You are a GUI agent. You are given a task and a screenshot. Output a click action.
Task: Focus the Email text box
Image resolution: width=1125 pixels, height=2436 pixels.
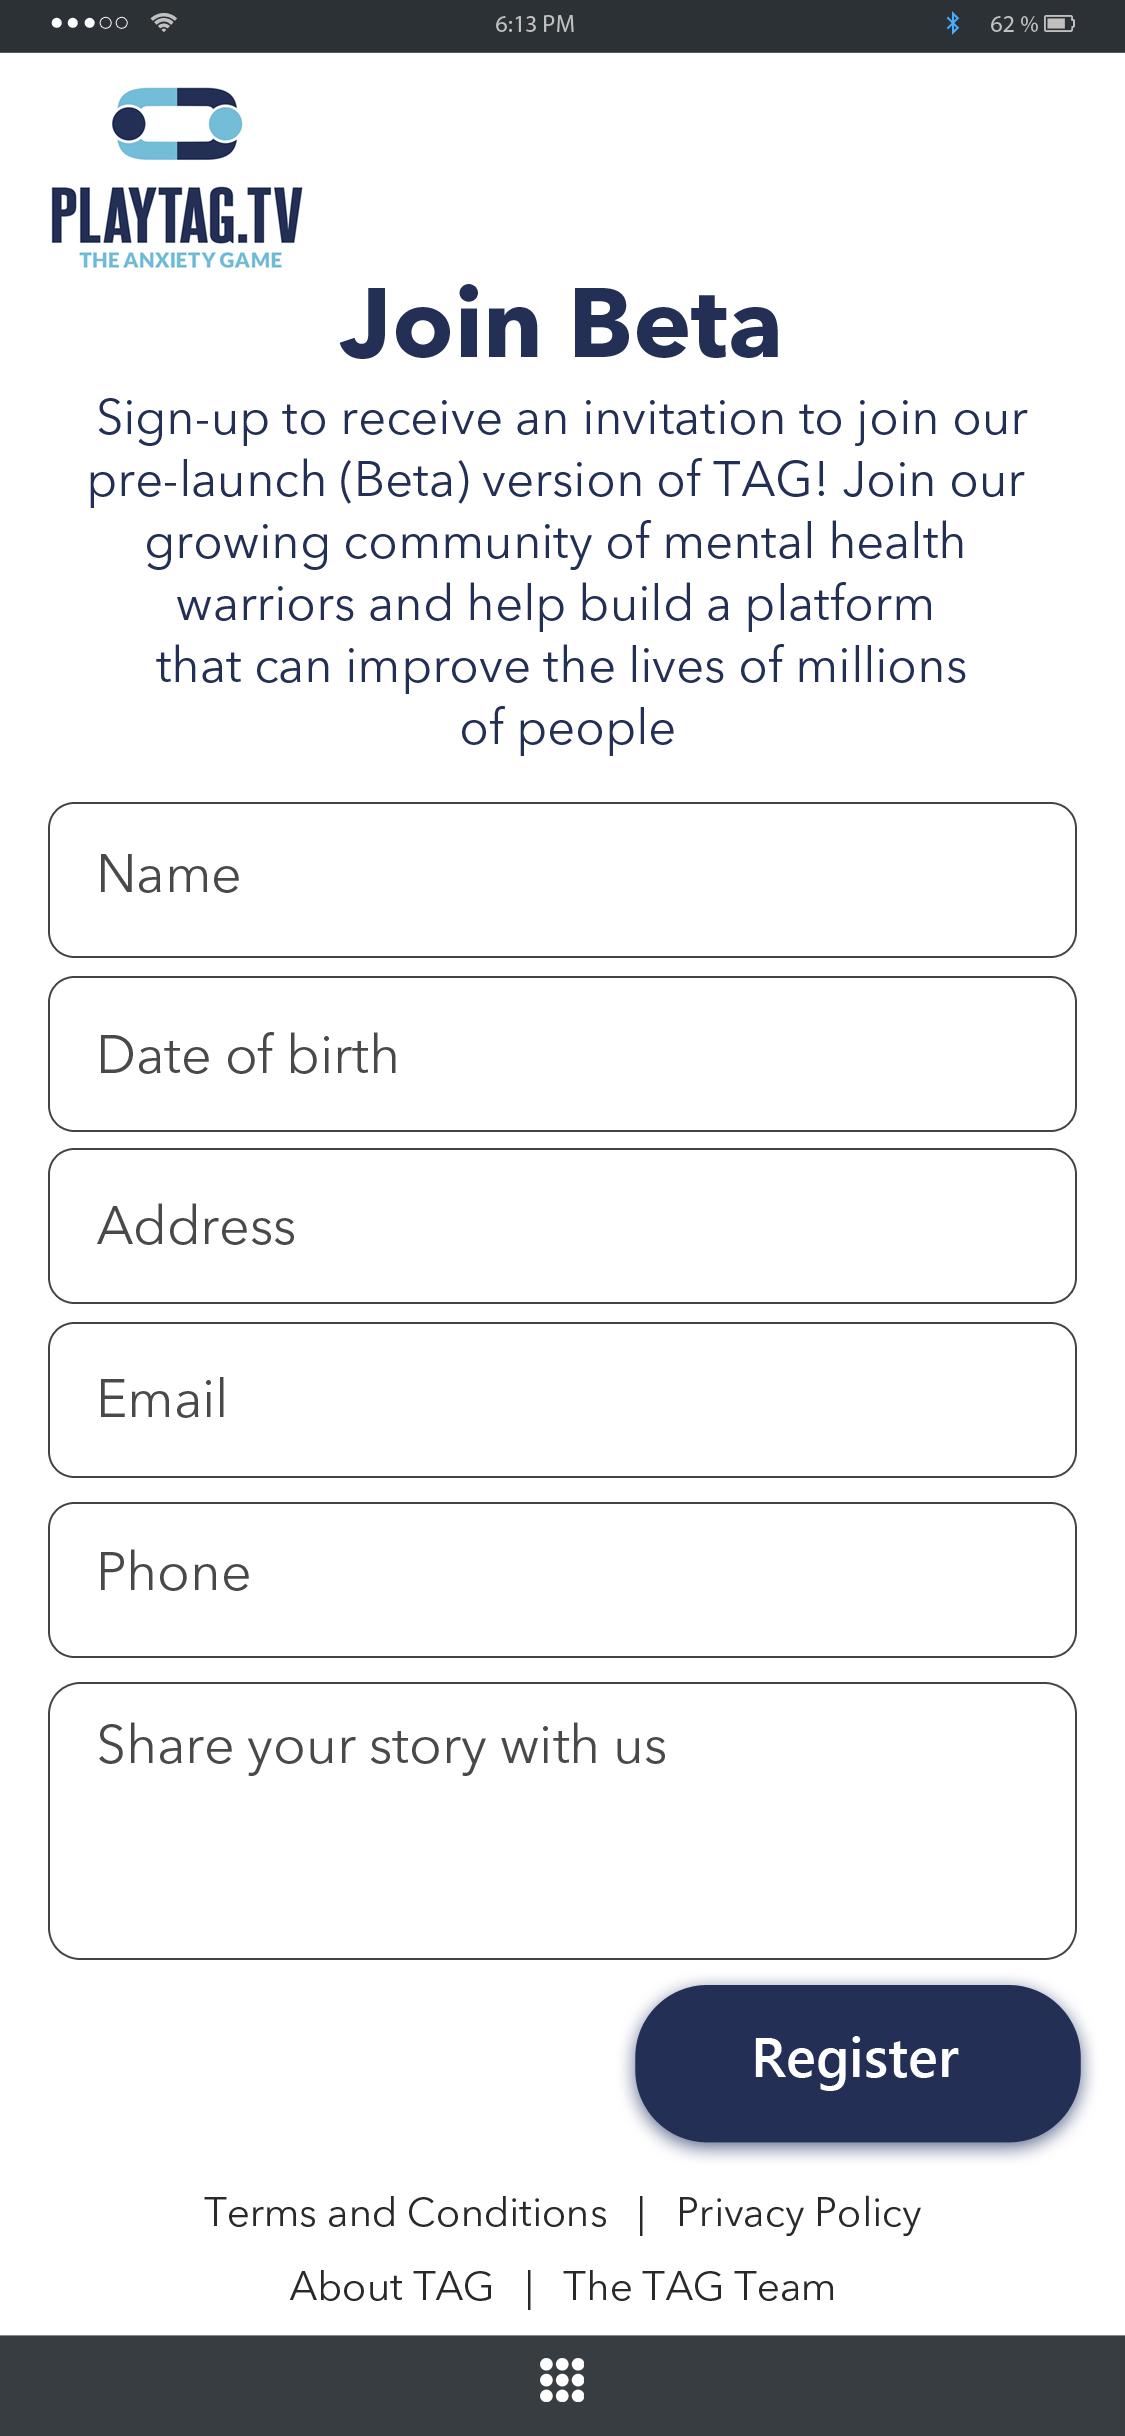pos(562,1399)
